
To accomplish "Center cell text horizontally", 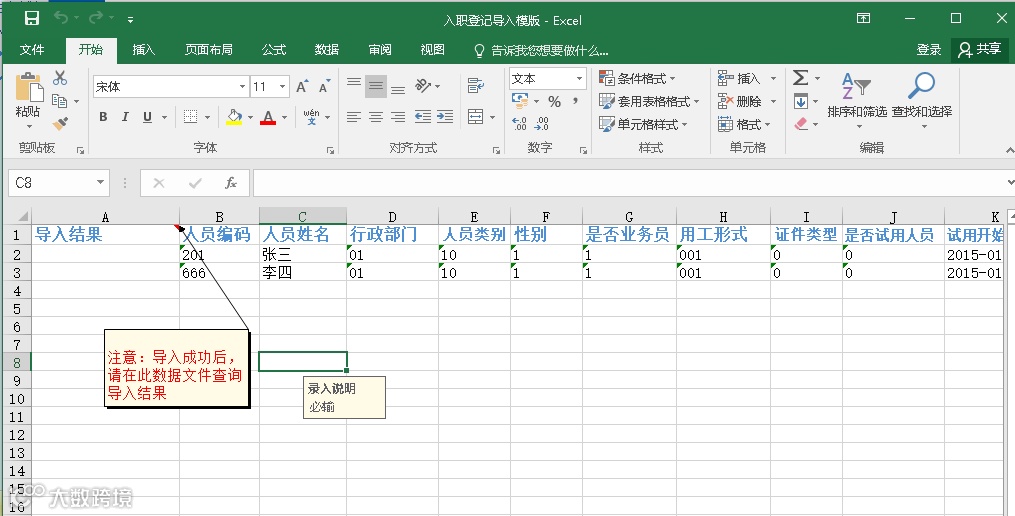I will pos(375,117).
